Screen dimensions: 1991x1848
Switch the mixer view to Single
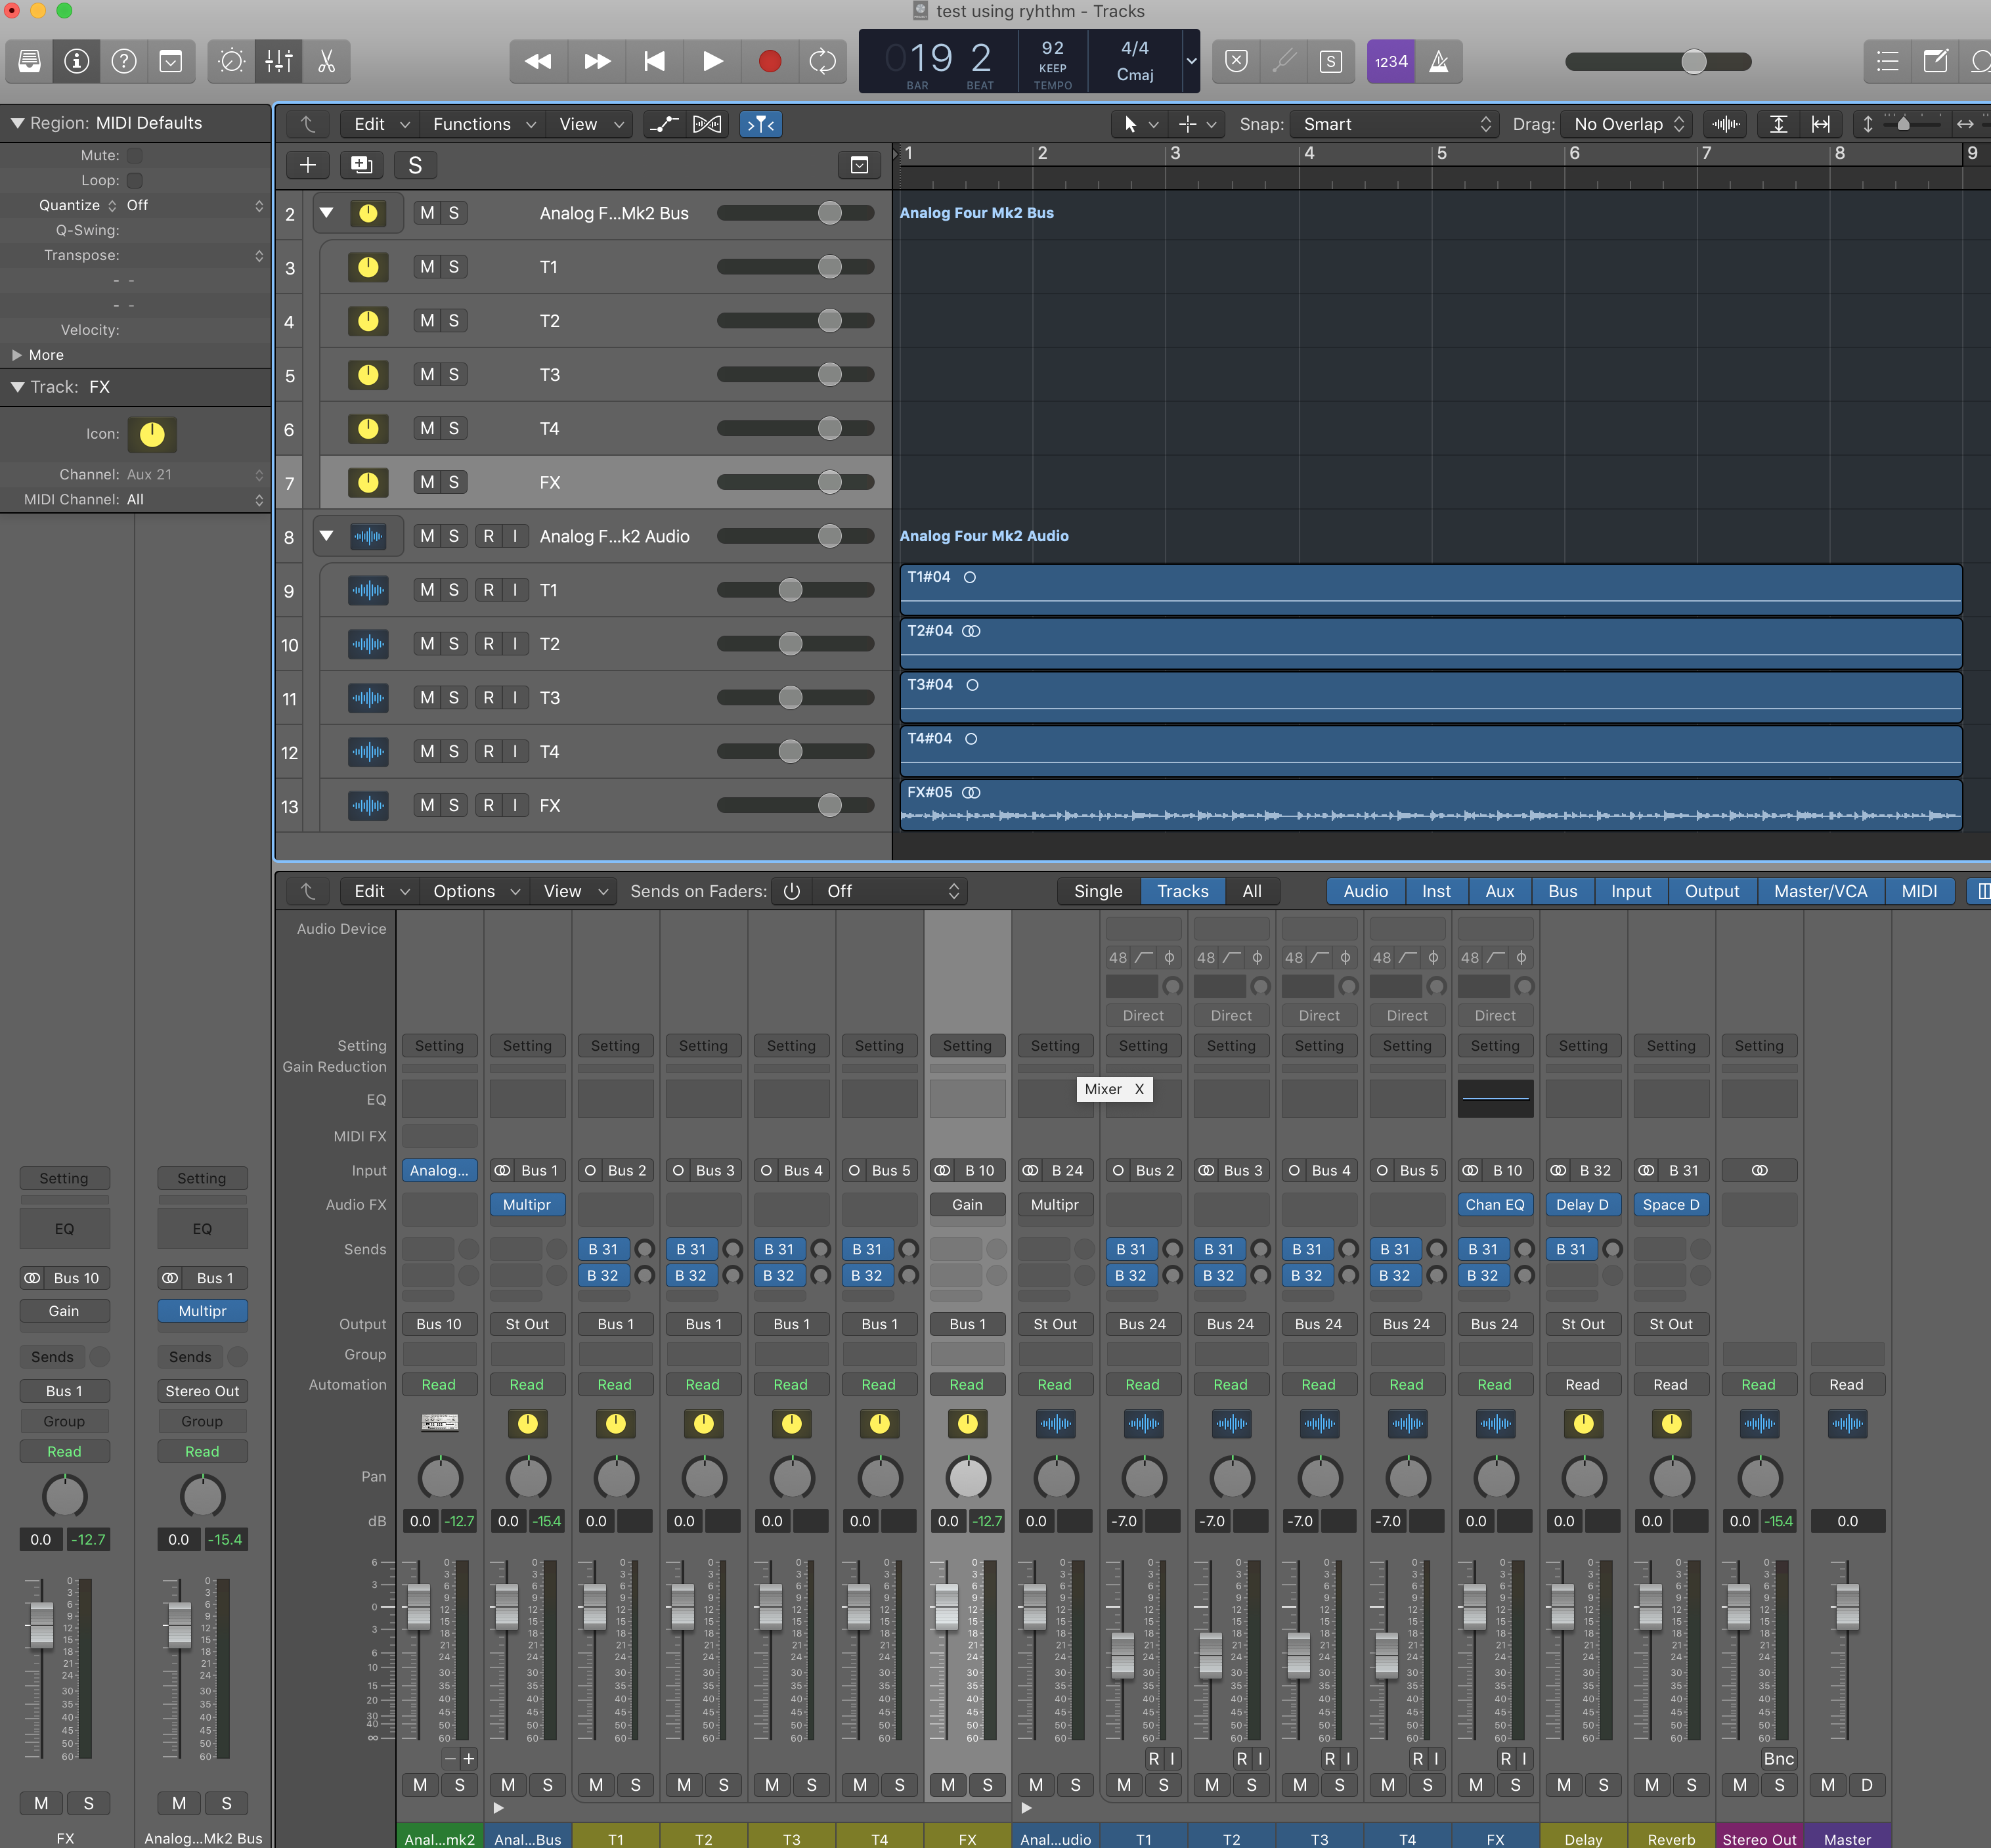(1097, 891)
